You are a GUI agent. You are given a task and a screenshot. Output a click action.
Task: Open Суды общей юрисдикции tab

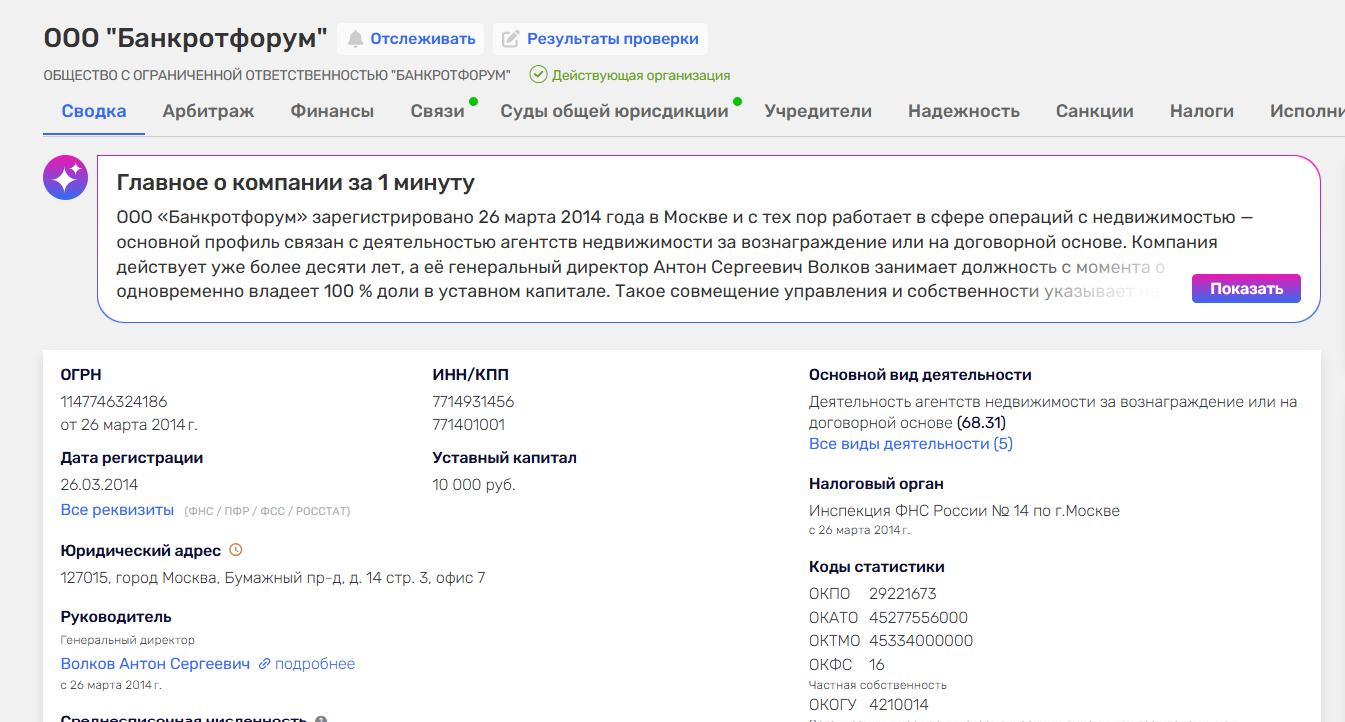(x=614, y=111)
